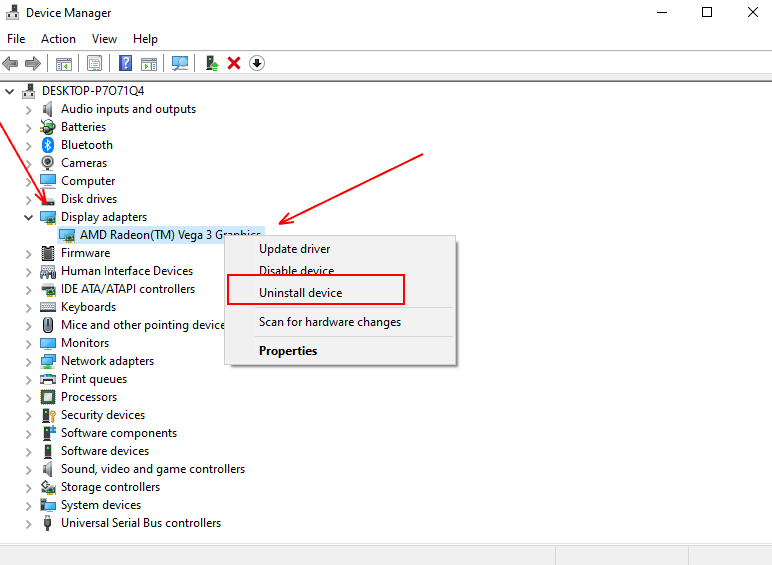Expand the Processors category chevron
772x565 pixels.
click(29, 398)
